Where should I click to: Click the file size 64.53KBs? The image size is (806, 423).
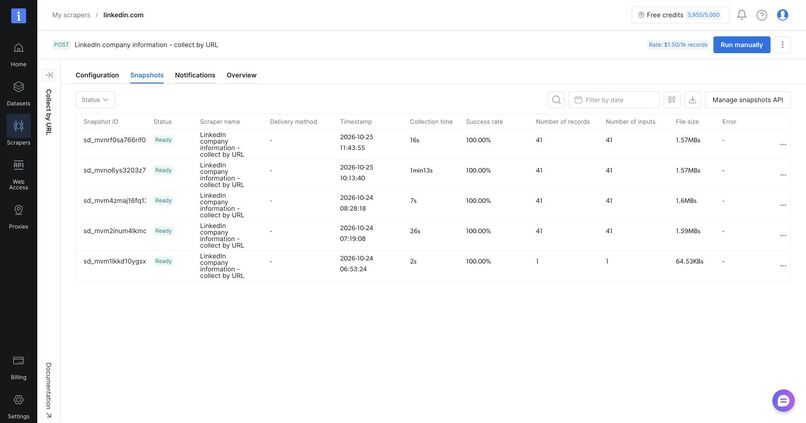pyautogui.click(x=689, y=261)
